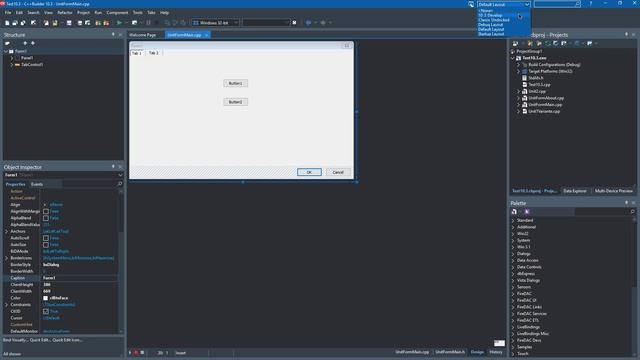Toggle the Ctl3D checkbox
Screen dimensions: 640x360
(46, 311)
